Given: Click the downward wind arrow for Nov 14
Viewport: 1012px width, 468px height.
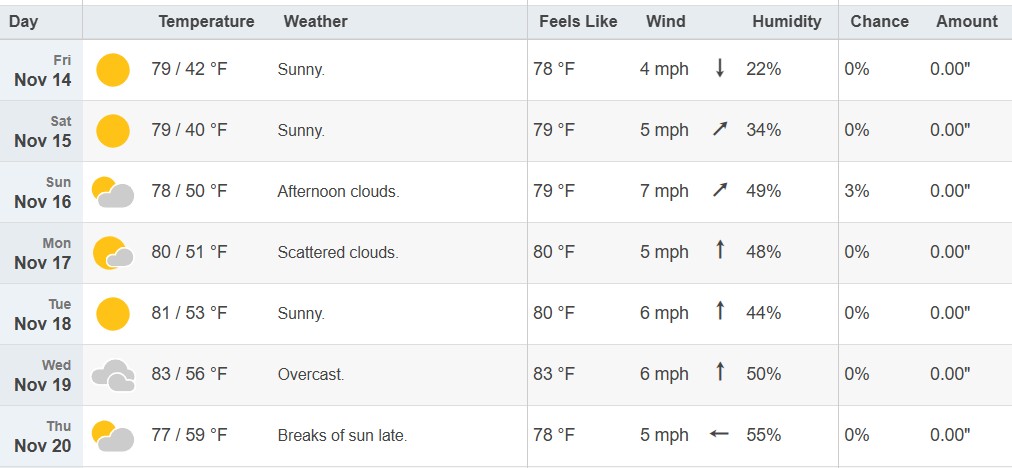Looking at the screenshot, I should (x=719, y=69).
